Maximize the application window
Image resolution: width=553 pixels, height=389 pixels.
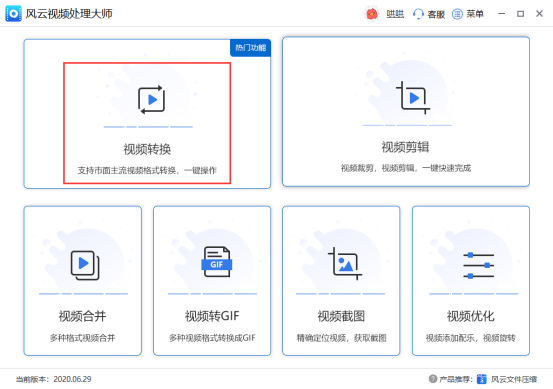(x=520, y=14)
